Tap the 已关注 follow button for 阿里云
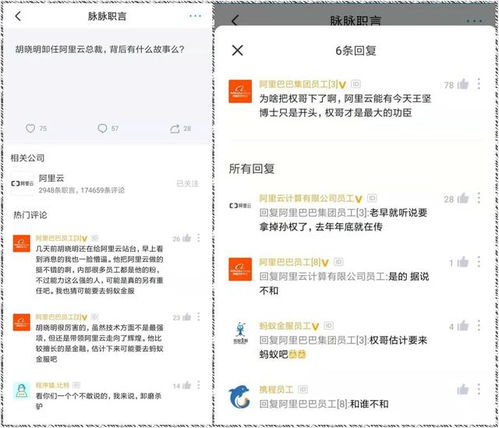Viewport: 499px width, 428px height. click(x=188, y=183)
